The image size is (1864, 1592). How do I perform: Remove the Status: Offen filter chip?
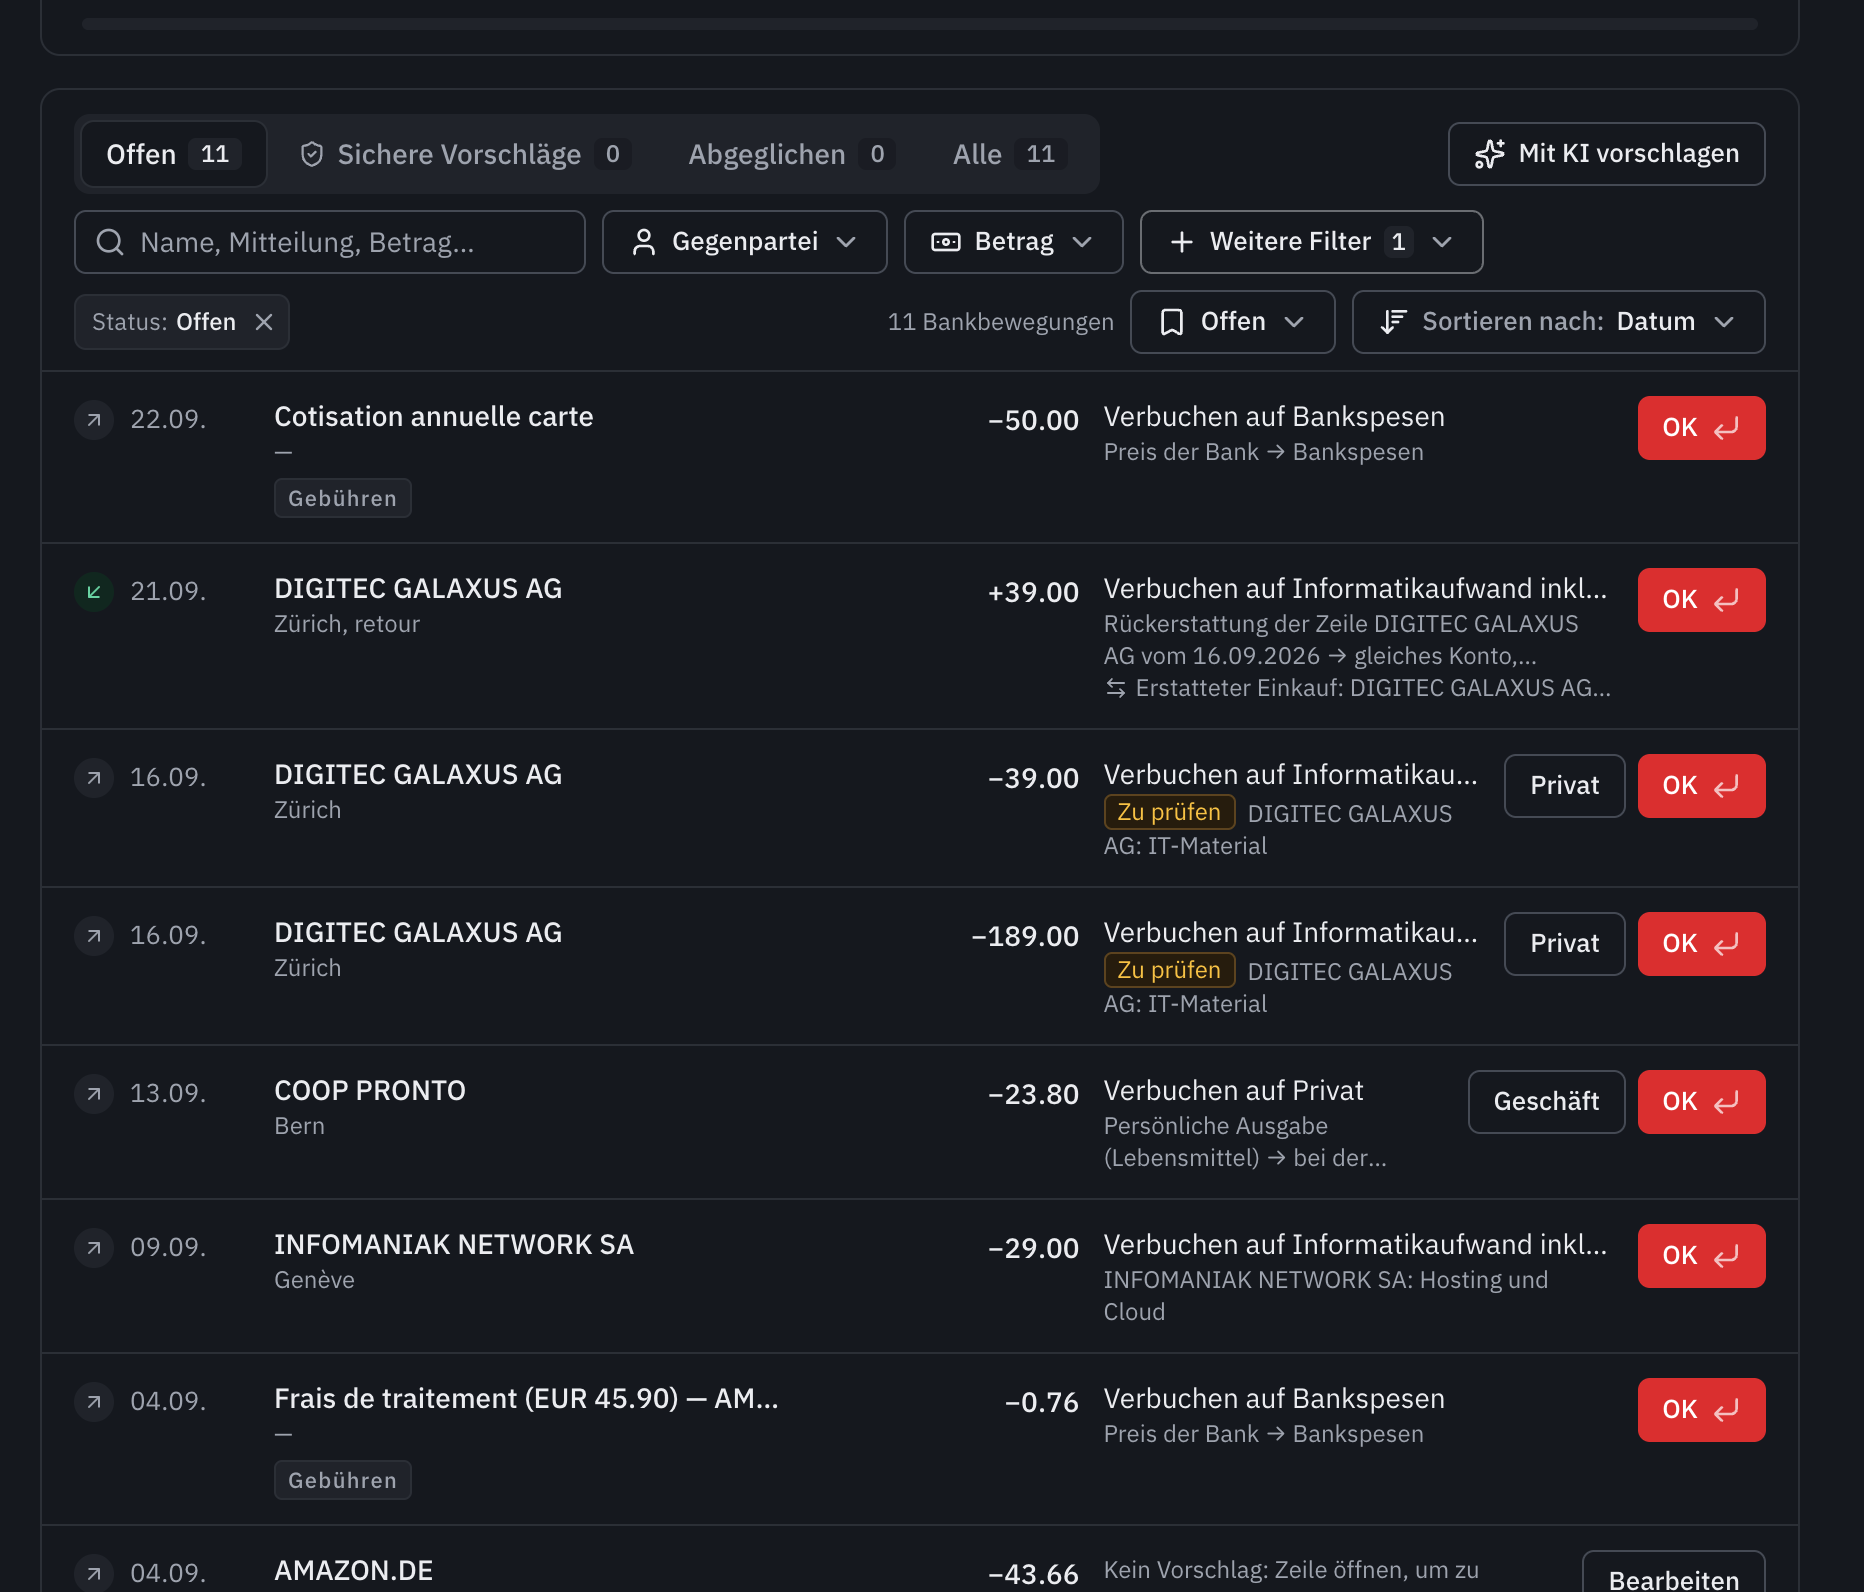(x=264, y=322)
